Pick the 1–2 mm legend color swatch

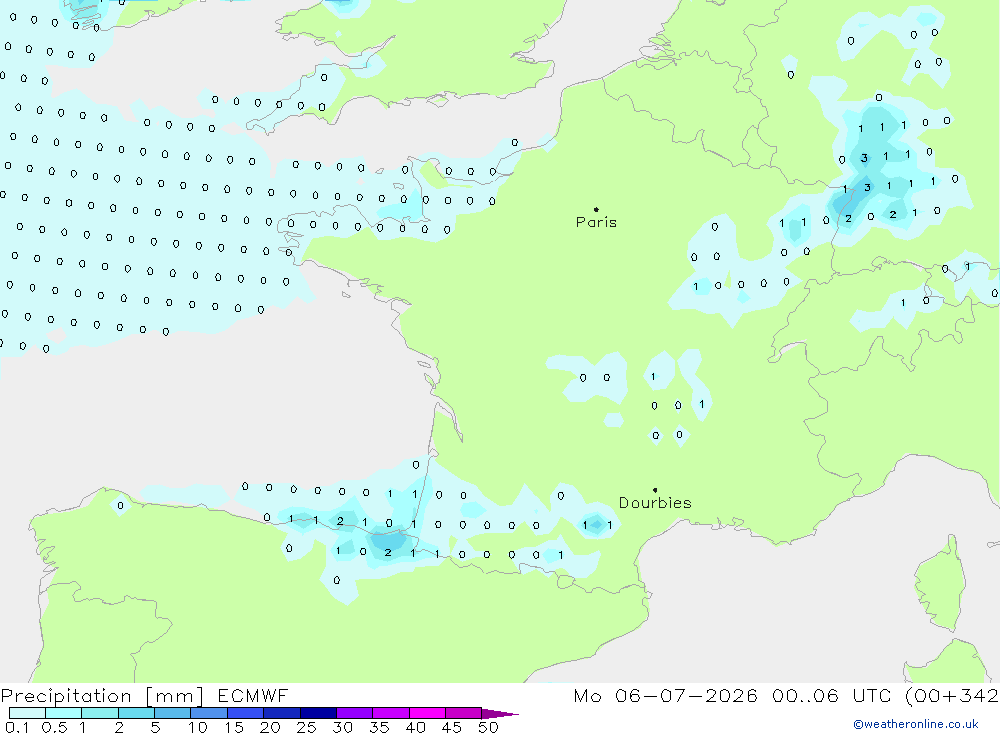pyautogui.click(x=100, y=713)
